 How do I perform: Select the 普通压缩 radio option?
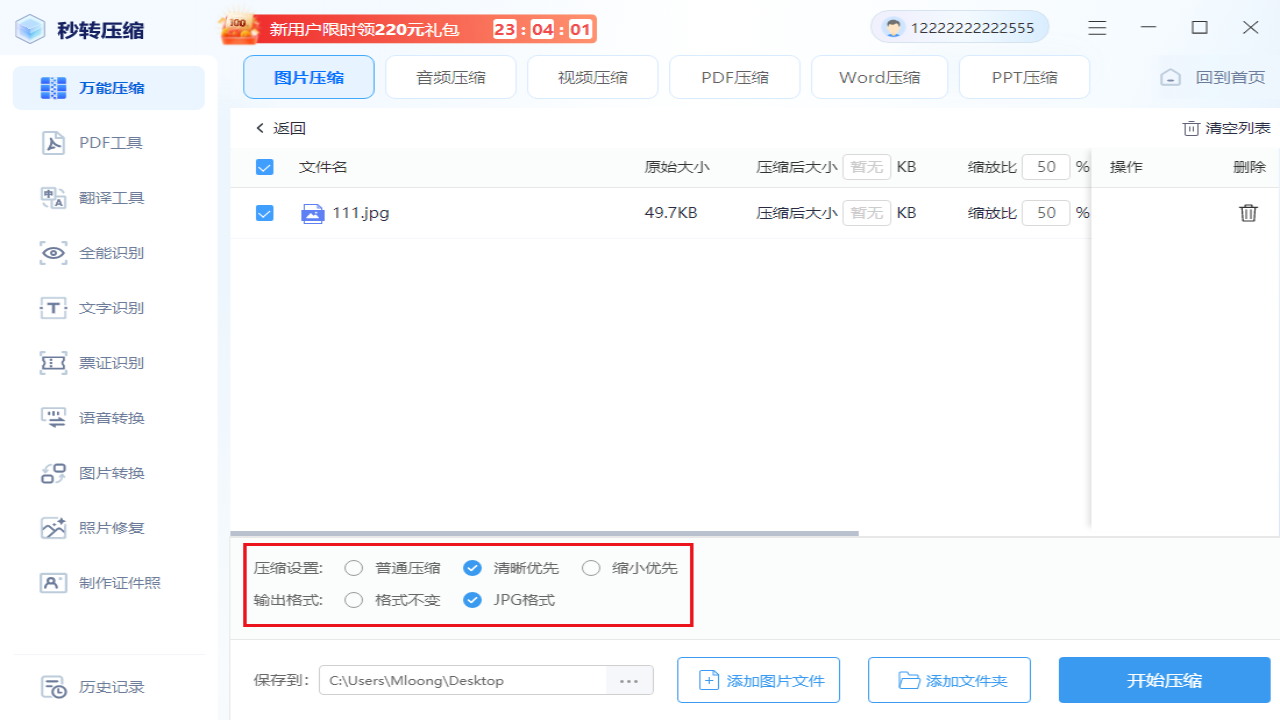(353, 567)
